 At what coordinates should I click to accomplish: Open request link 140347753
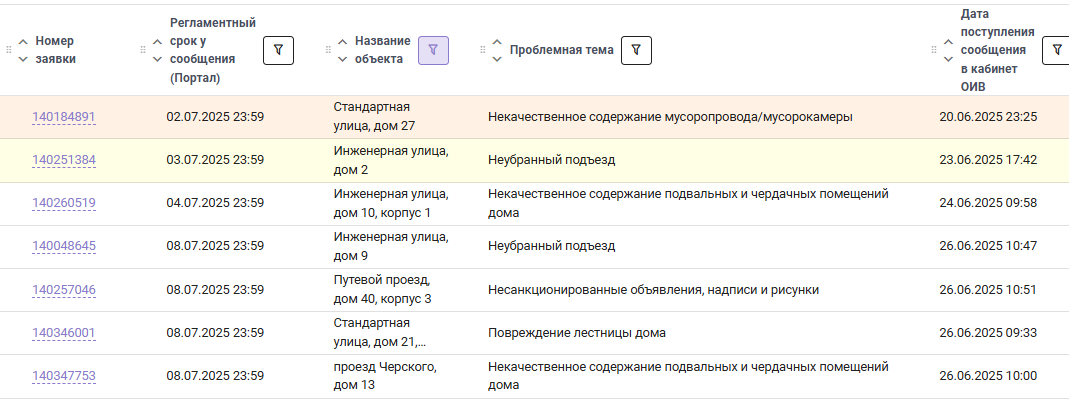click(64, 376)
